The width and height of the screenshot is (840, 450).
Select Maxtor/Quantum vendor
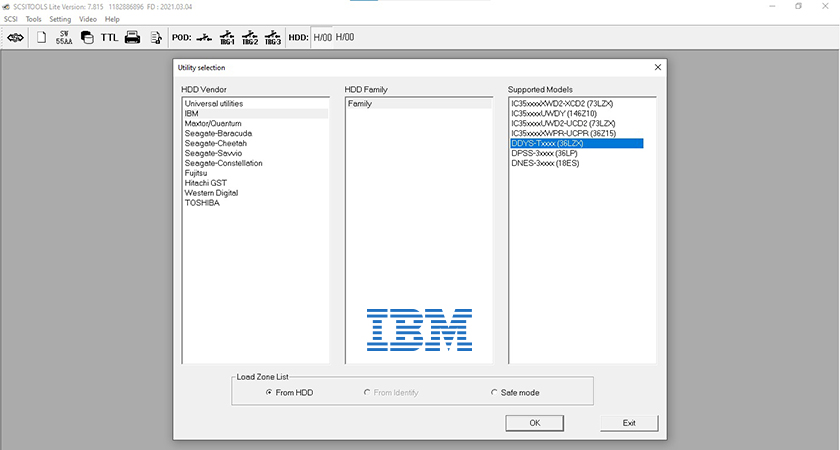pos(256,123)
